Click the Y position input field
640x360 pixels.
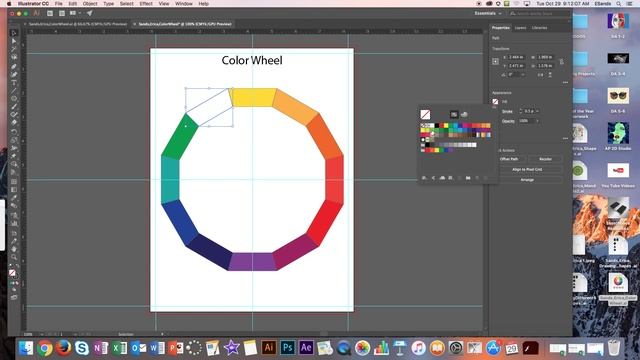click(517, 66)
